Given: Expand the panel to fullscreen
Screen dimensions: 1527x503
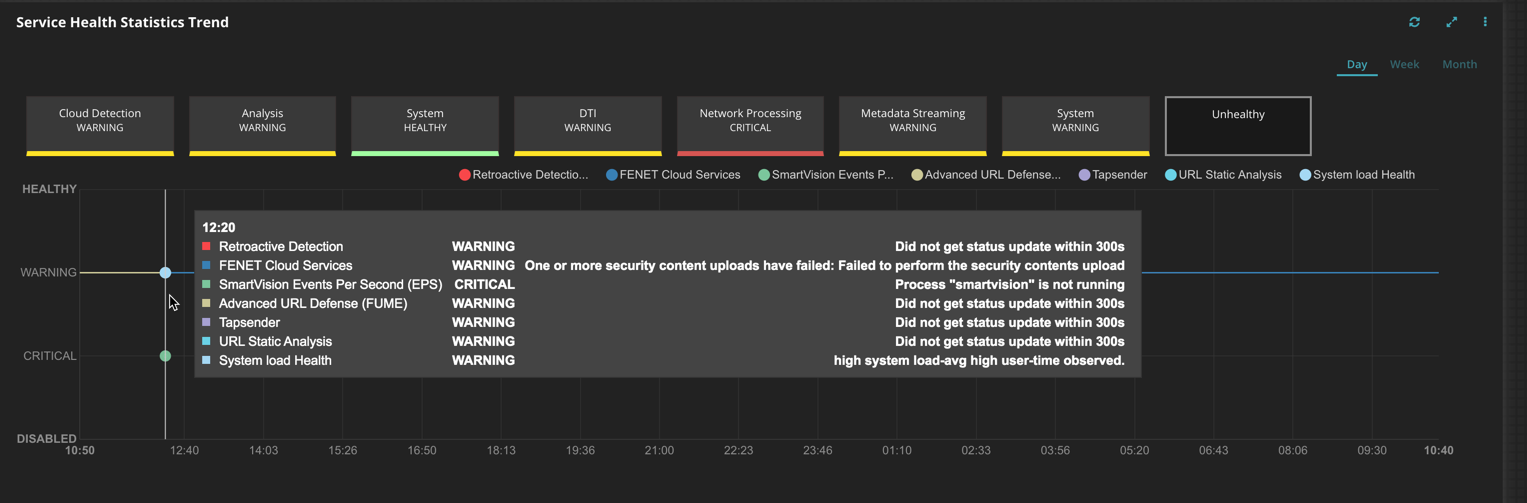Looking at the screenshot, I should pos(1451,22).
